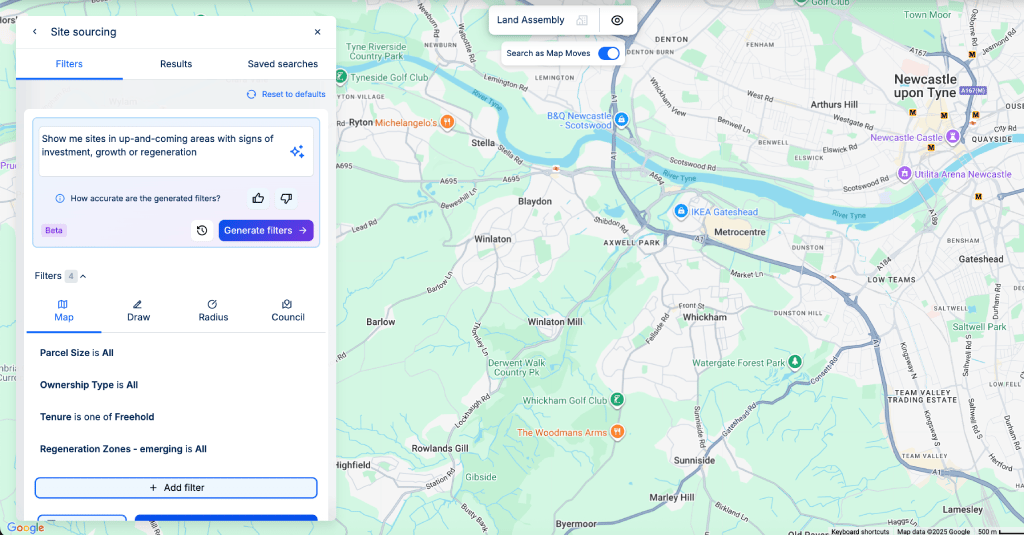Open the prompt history clock icon

[202, 231]
